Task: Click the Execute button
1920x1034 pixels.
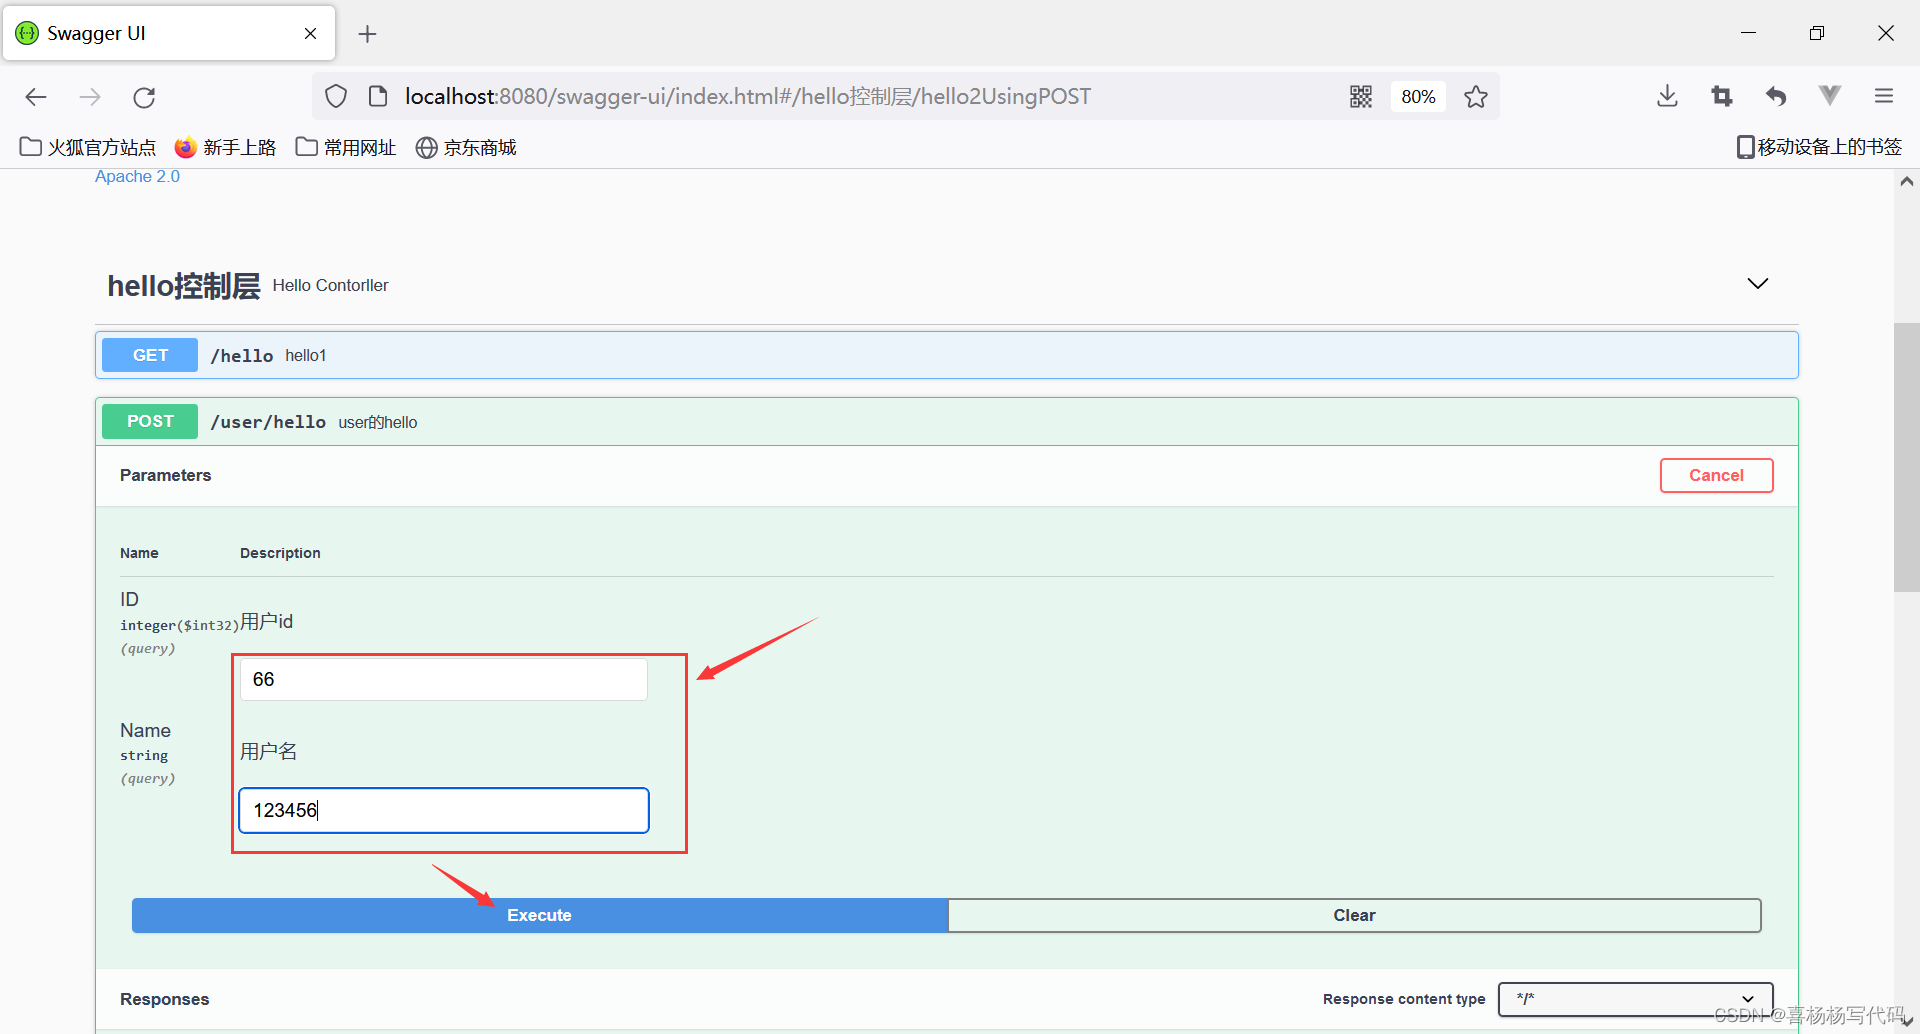Action: pyautogui.click(x=539, y=914)
